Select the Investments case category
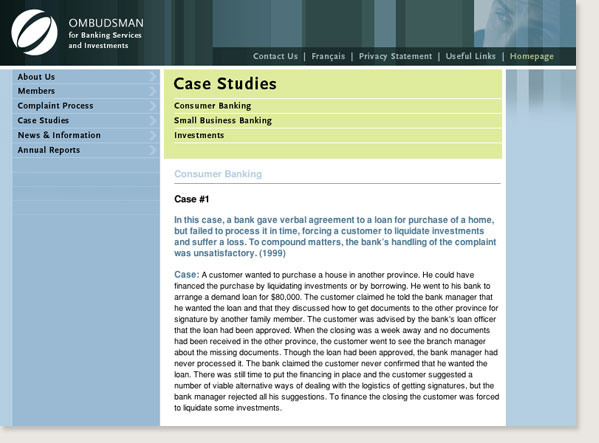 199,135
